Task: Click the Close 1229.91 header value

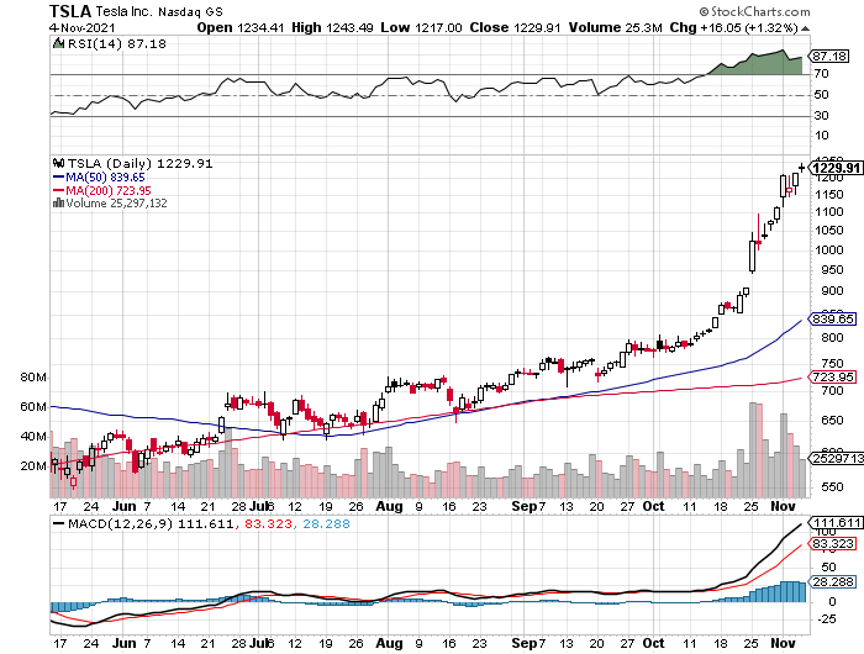Action: 515,28
